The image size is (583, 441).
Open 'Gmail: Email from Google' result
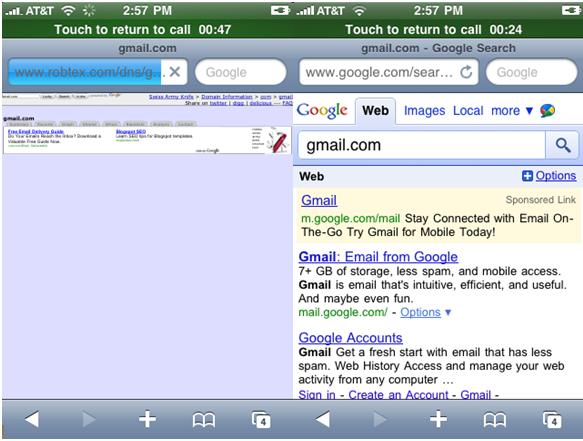pyautogui.click(x=378, y=257)
